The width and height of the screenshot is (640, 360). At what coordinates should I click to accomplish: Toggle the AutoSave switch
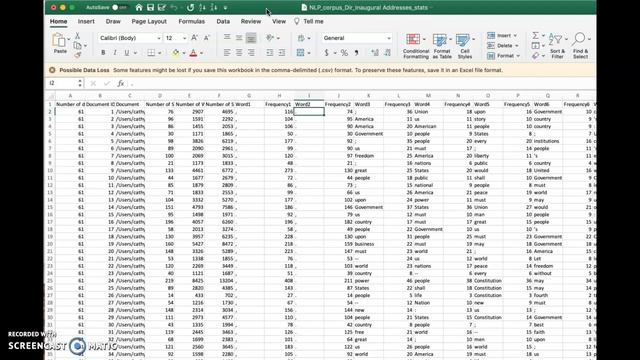point(120,7)
